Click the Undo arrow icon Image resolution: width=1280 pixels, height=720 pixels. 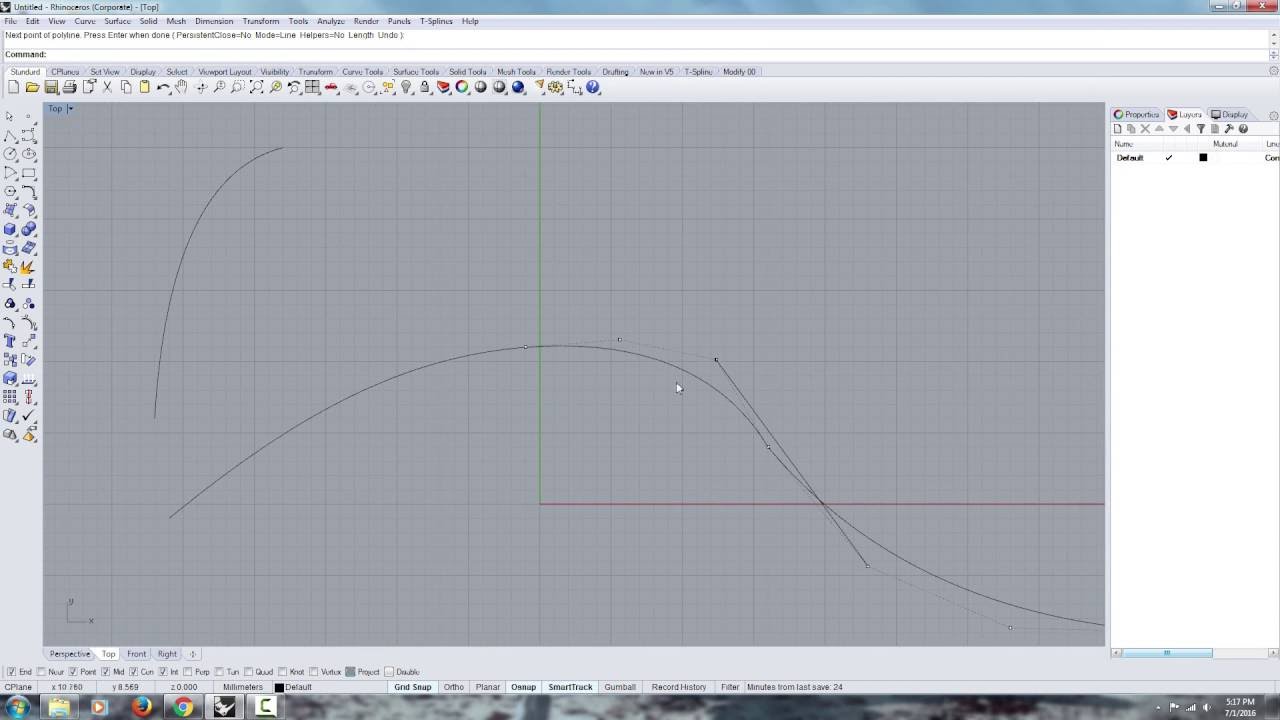163,88
